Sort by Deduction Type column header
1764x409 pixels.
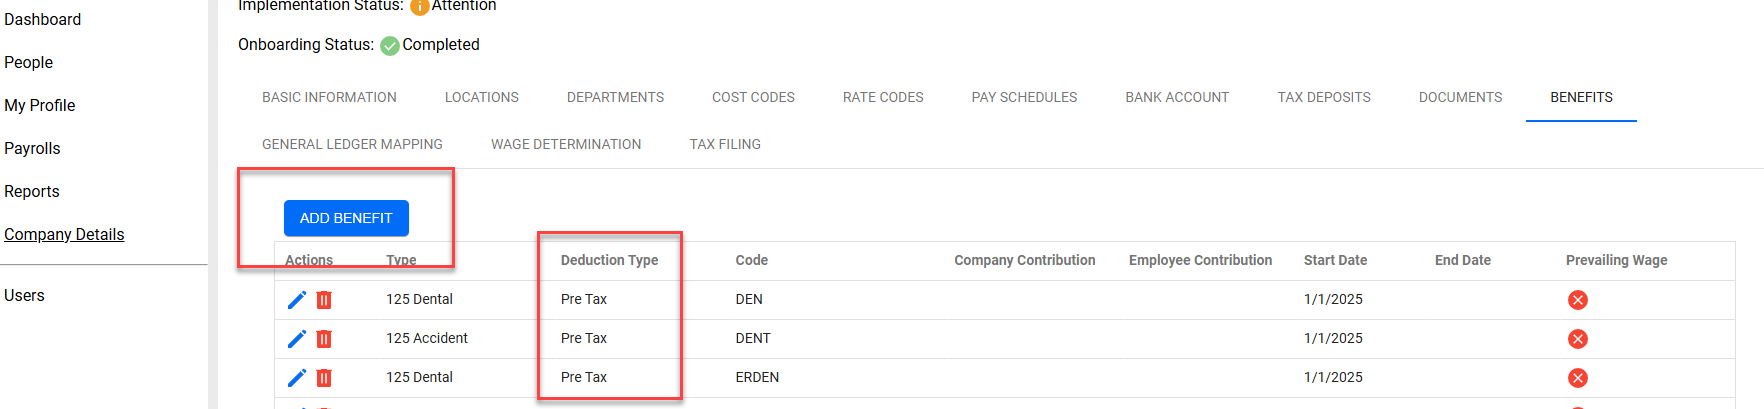point(609,260)
